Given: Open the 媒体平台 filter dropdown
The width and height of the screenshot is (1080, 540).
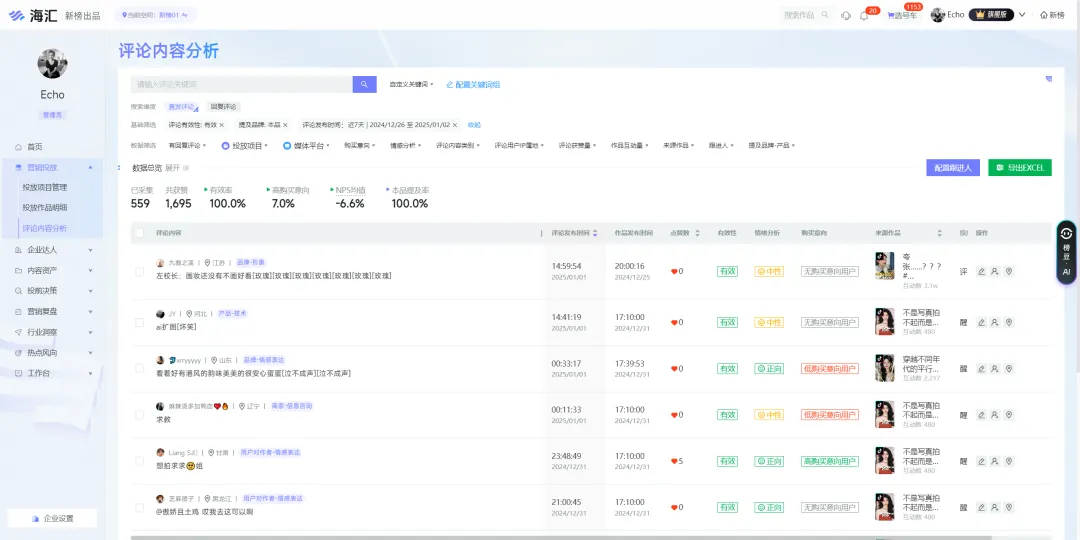Looking at the screenshot, I should coord(307,145).
